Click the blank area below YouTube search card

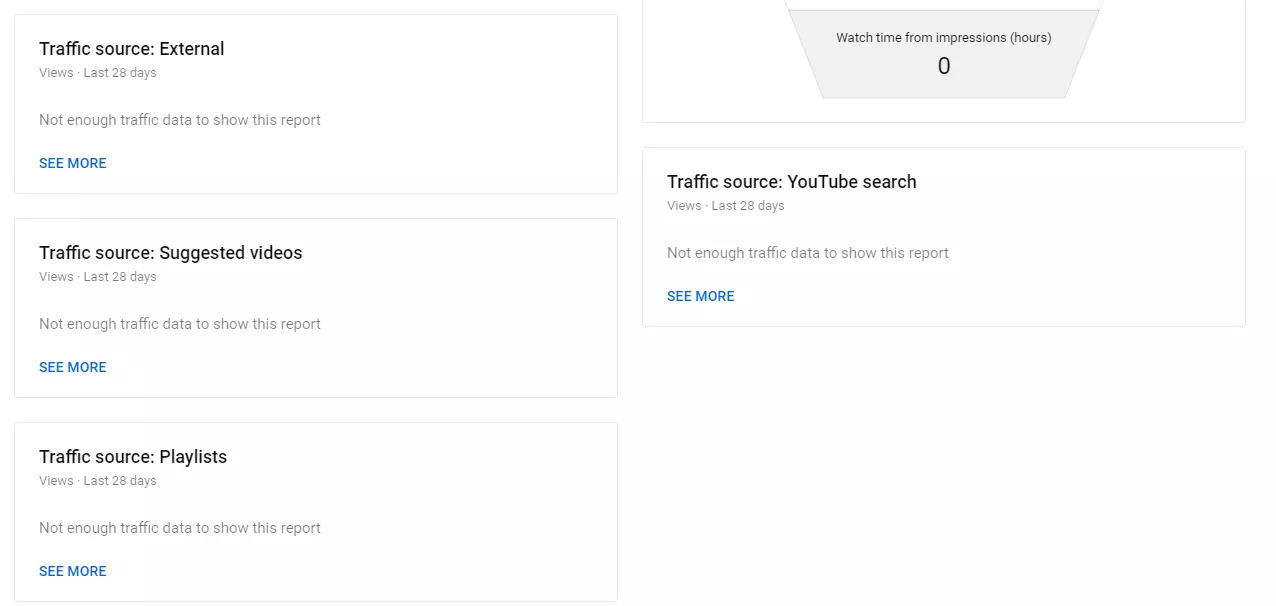click(x=943, y=460)
